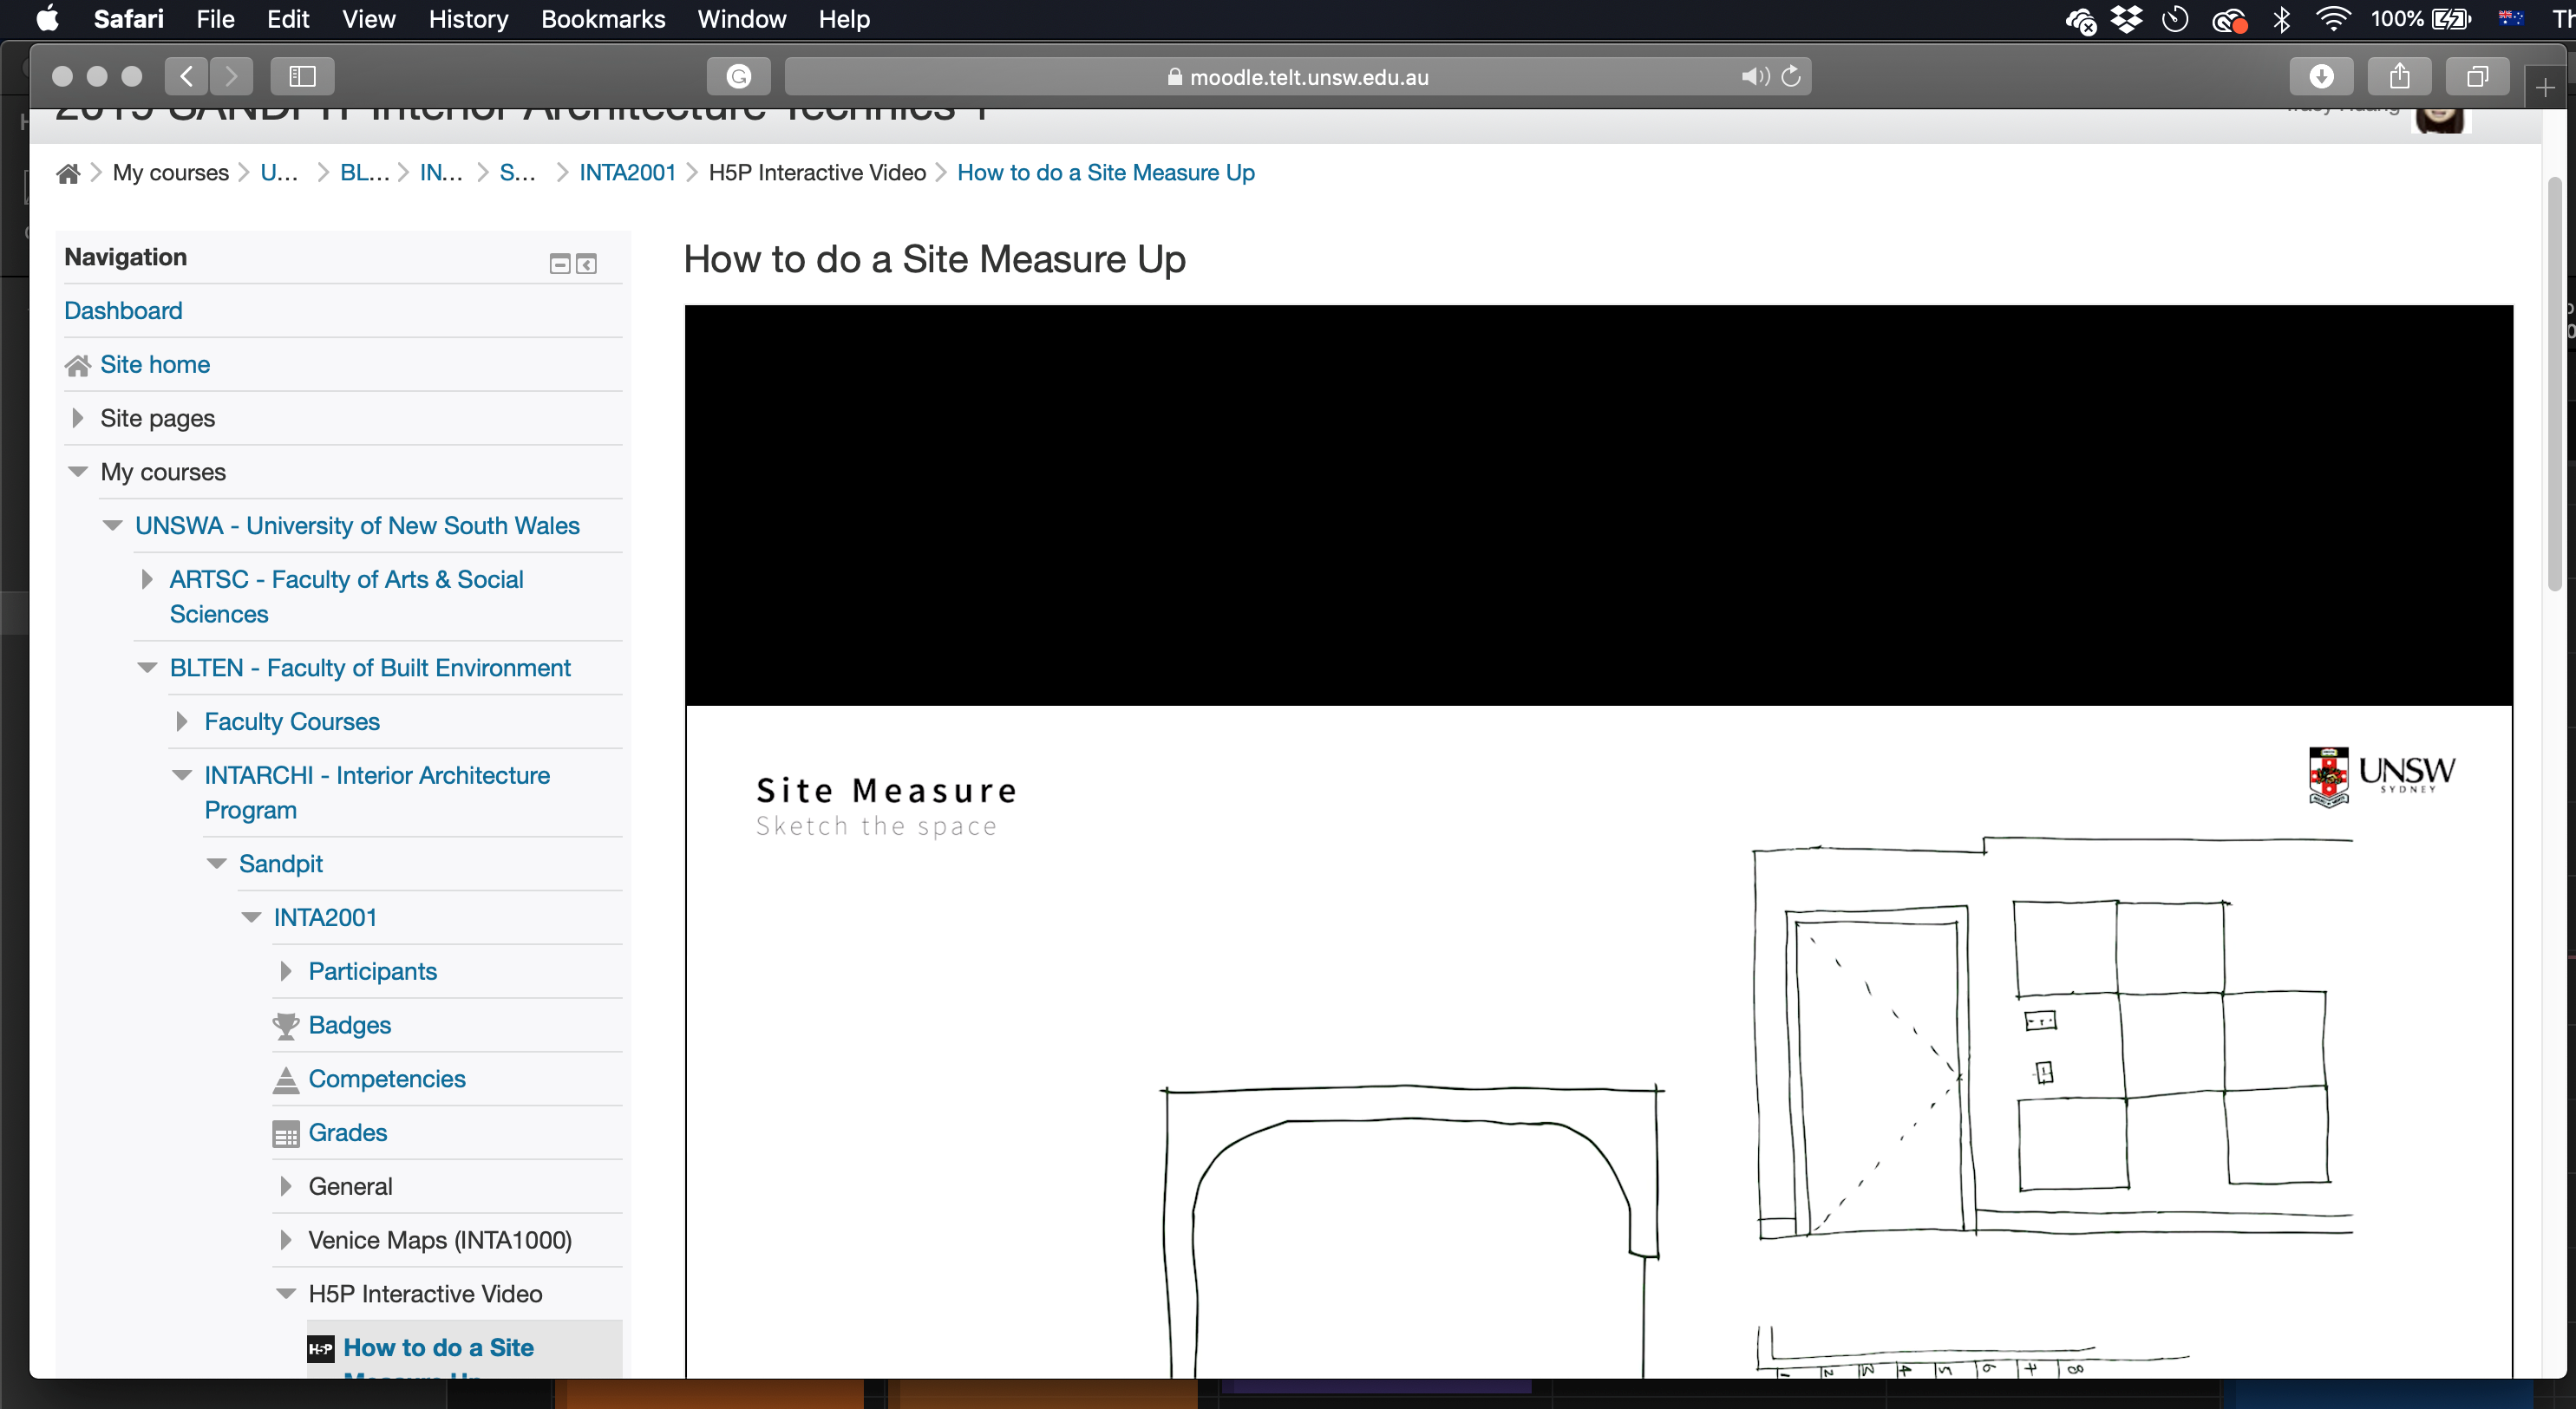Click the Safari app menu

pyautogui.click(x=128, y=19)
